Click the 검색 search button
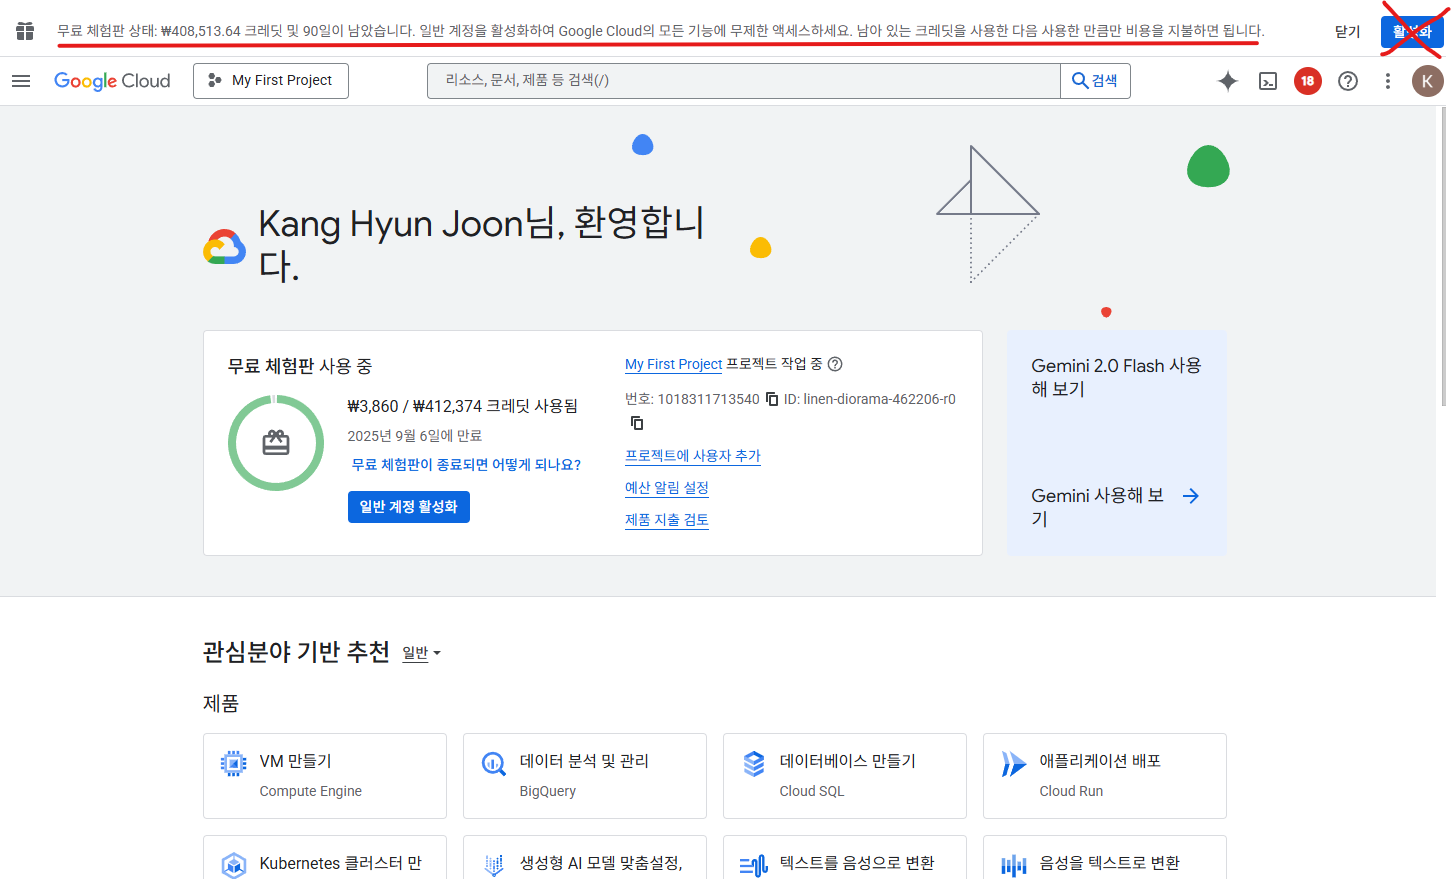This screenshot has width=1451, height=879. [1095, 81]
